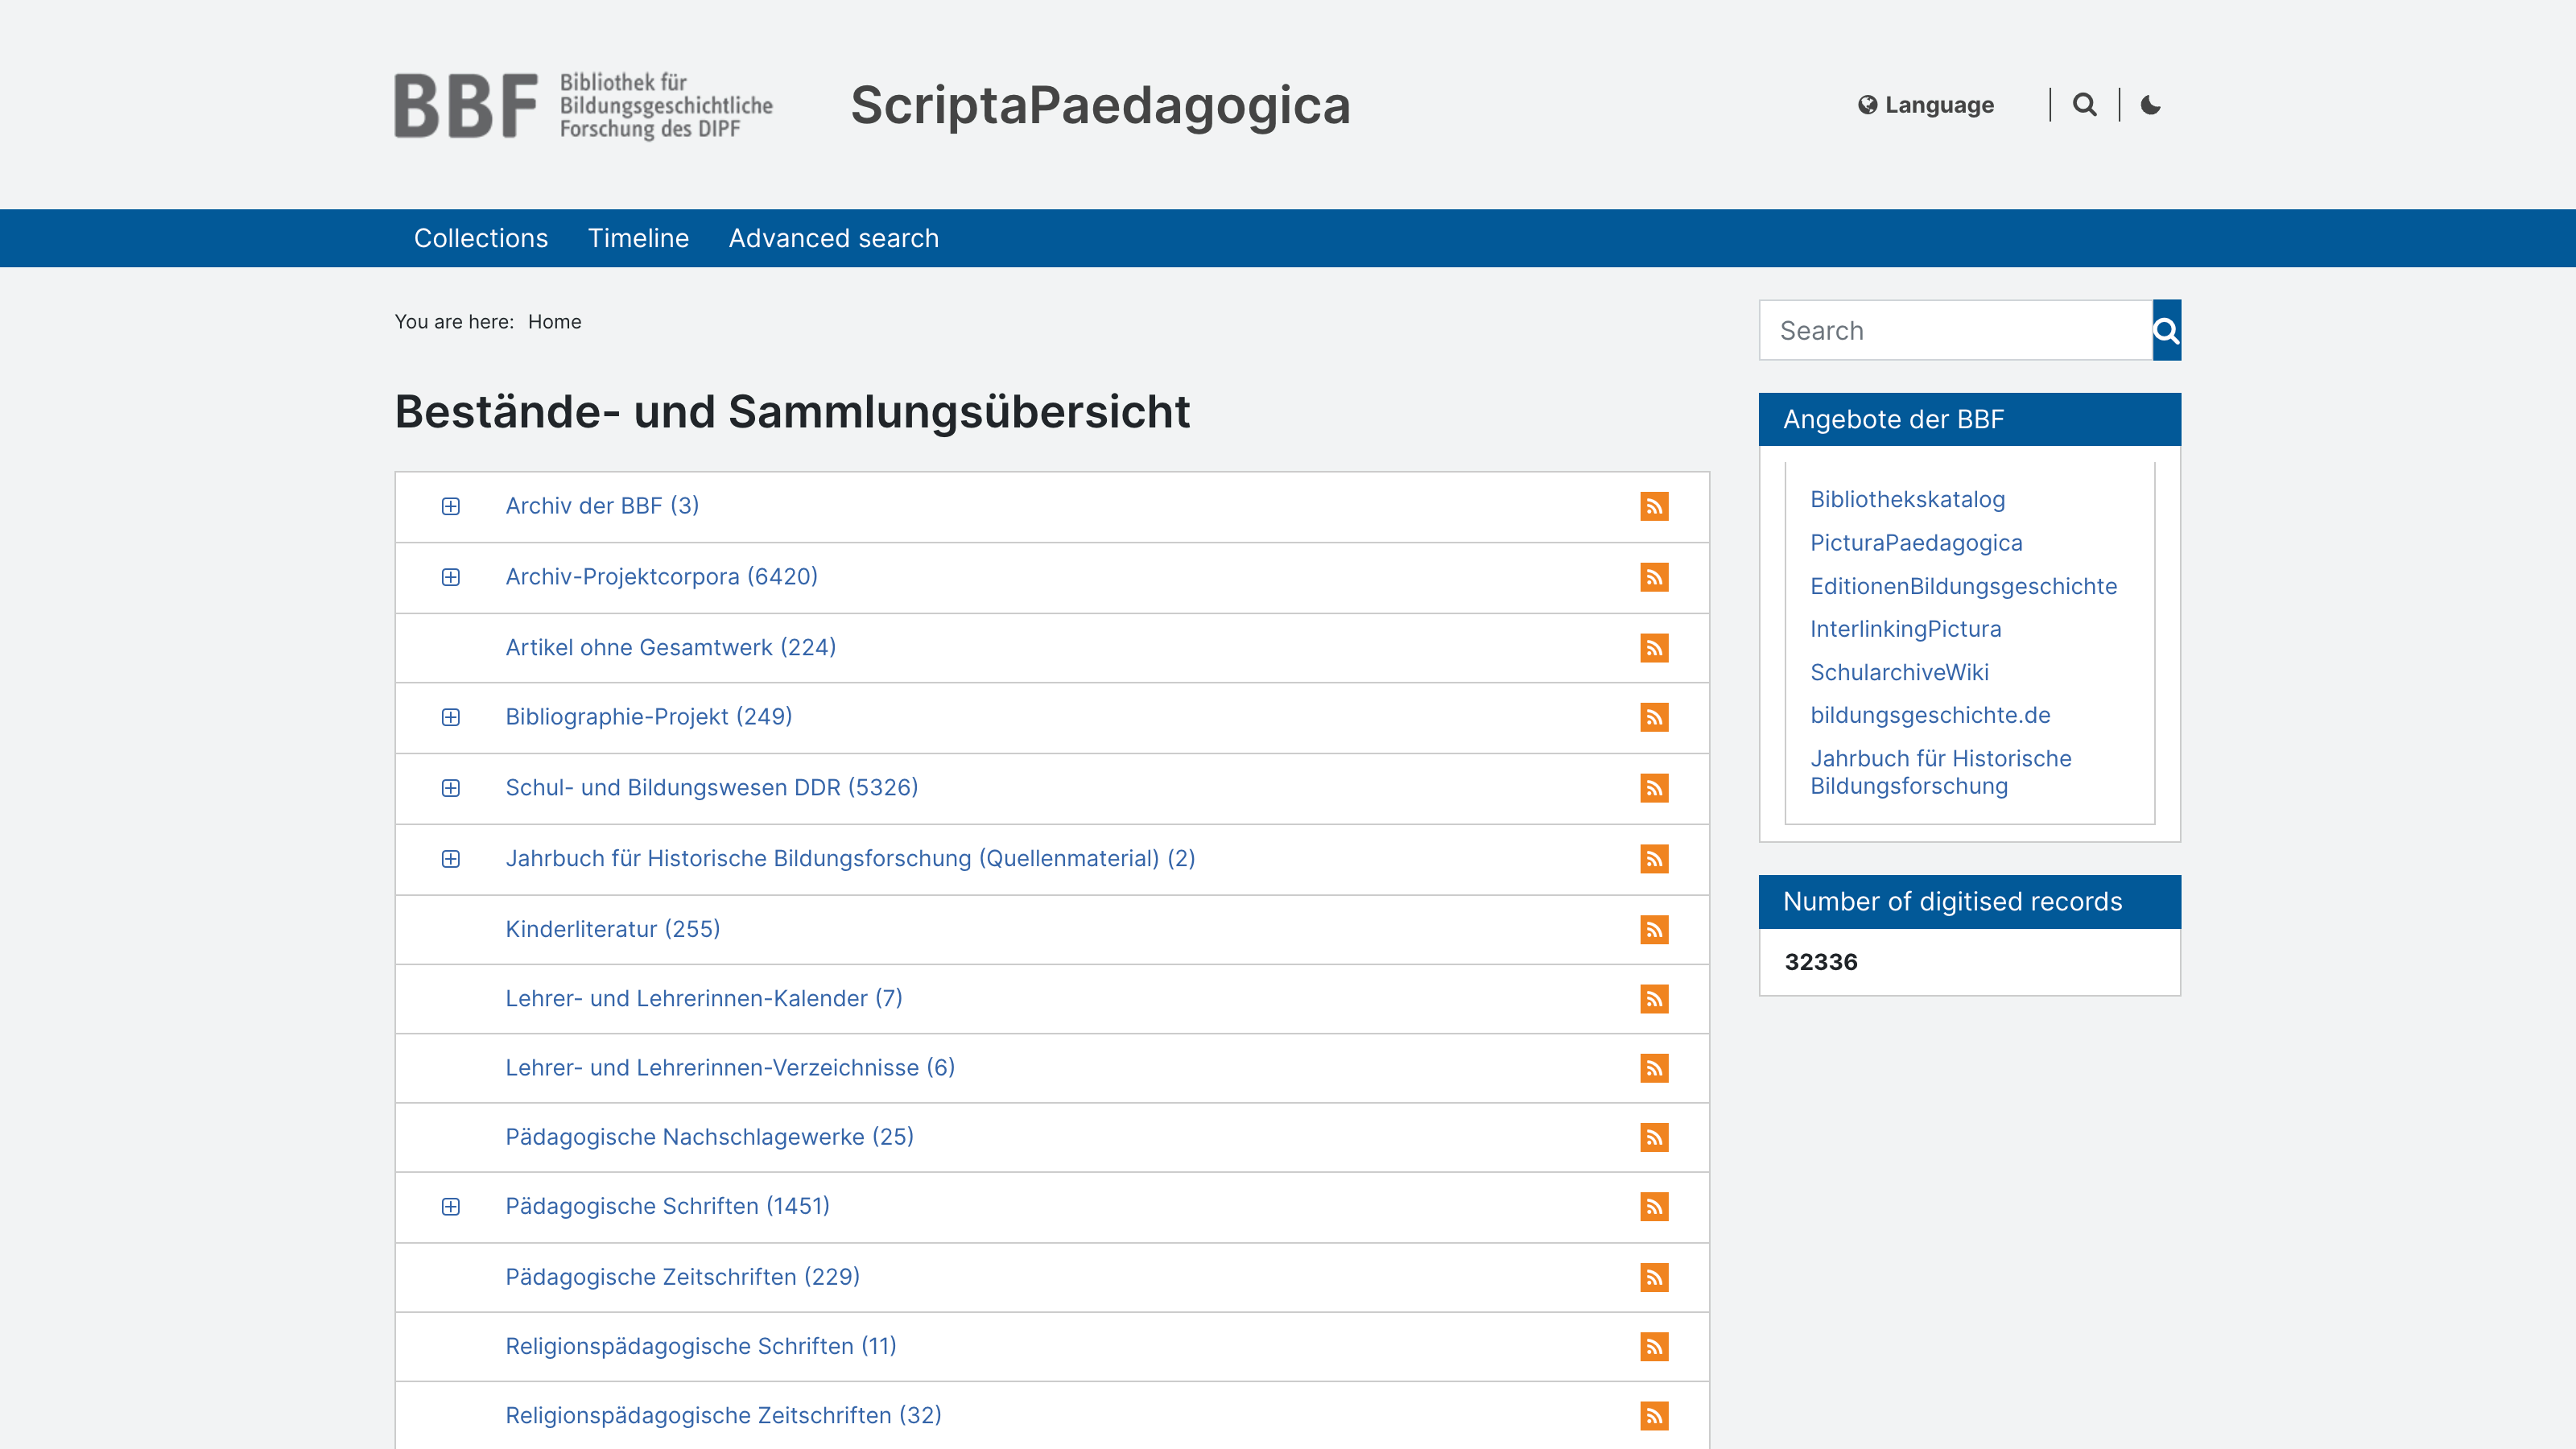Click the Home breadcrumb link
This screenshot has height=1449, width=2576.
click(554, 321)
